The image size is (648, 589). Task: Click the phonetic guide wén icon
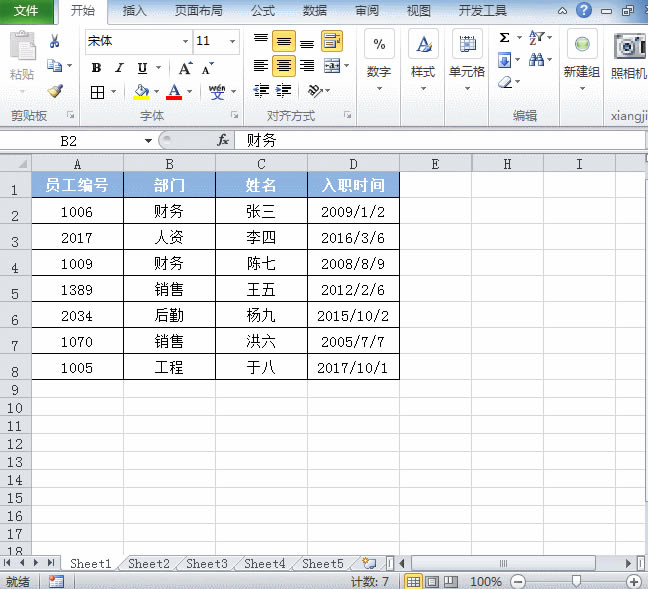click(x=217, y=92)
